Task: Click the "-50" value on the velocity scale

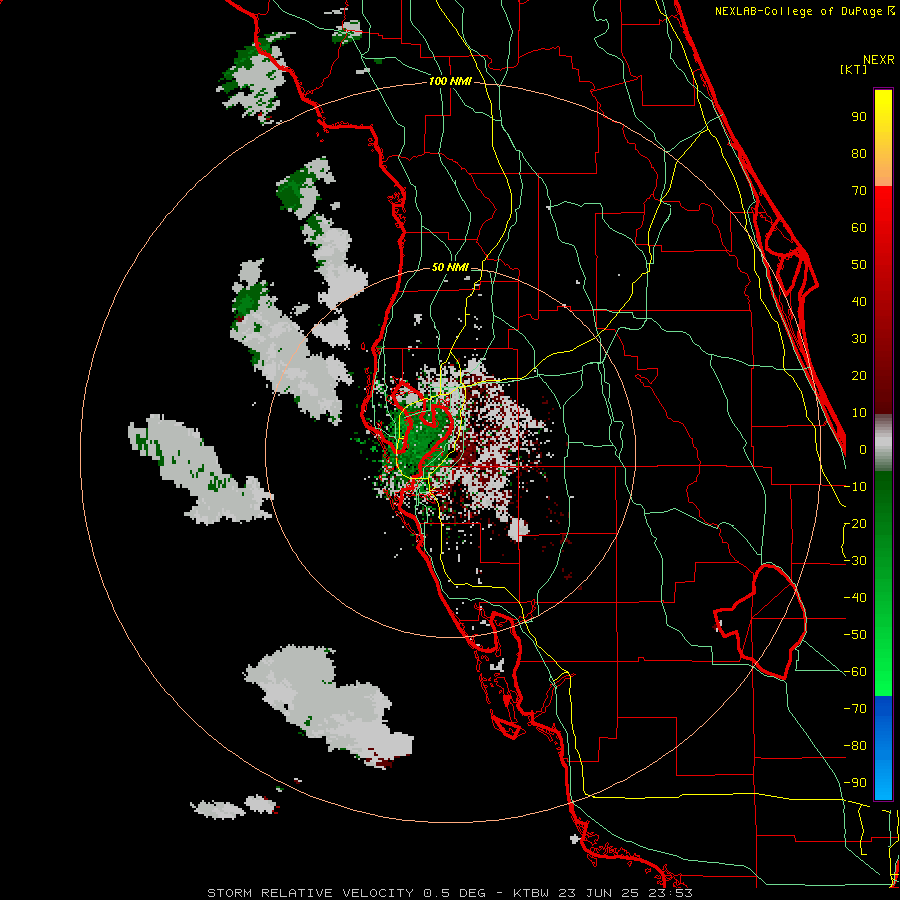Action: tap(855, 635)
